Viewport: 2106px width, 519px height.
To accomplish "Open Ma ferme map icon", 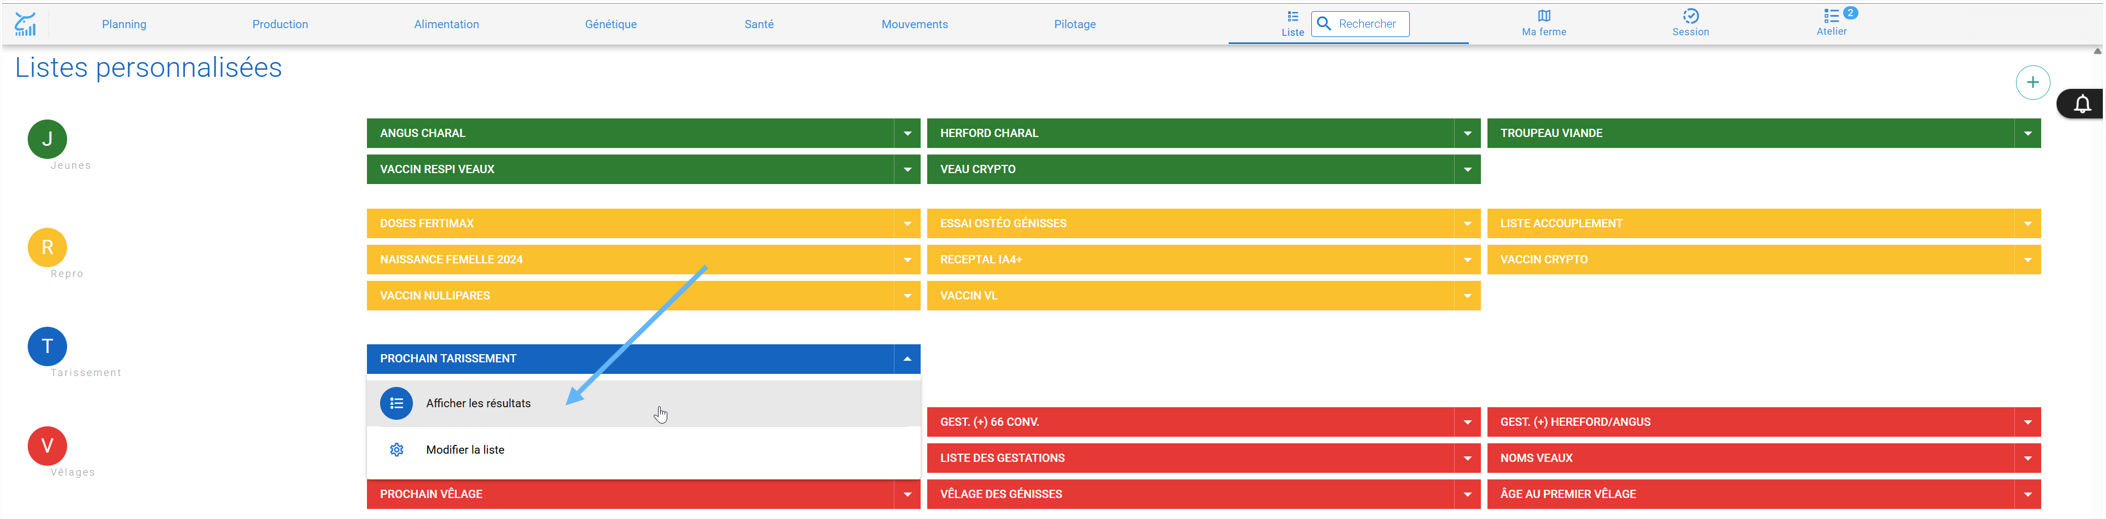I will coord(1544,16).
